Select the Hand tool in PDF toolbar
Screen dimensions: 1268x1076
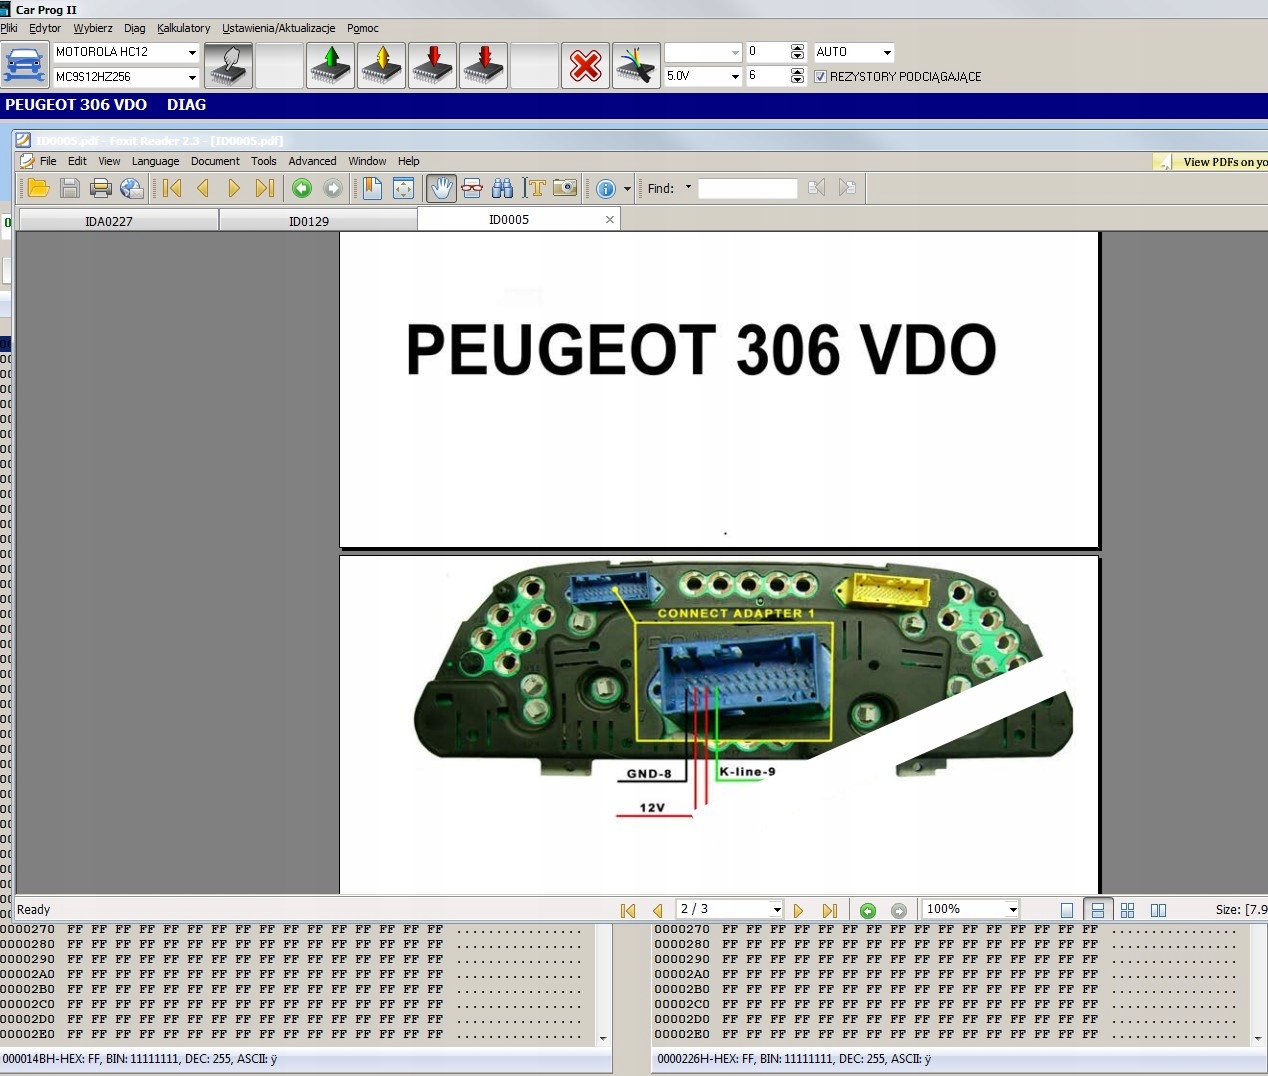point(441,188)
